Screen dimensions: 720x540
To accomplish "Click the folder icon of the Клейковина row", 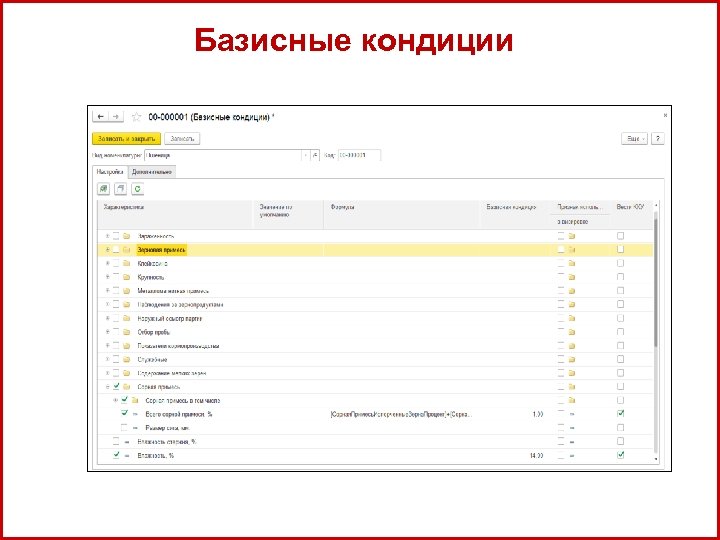I will coord(127,264).
